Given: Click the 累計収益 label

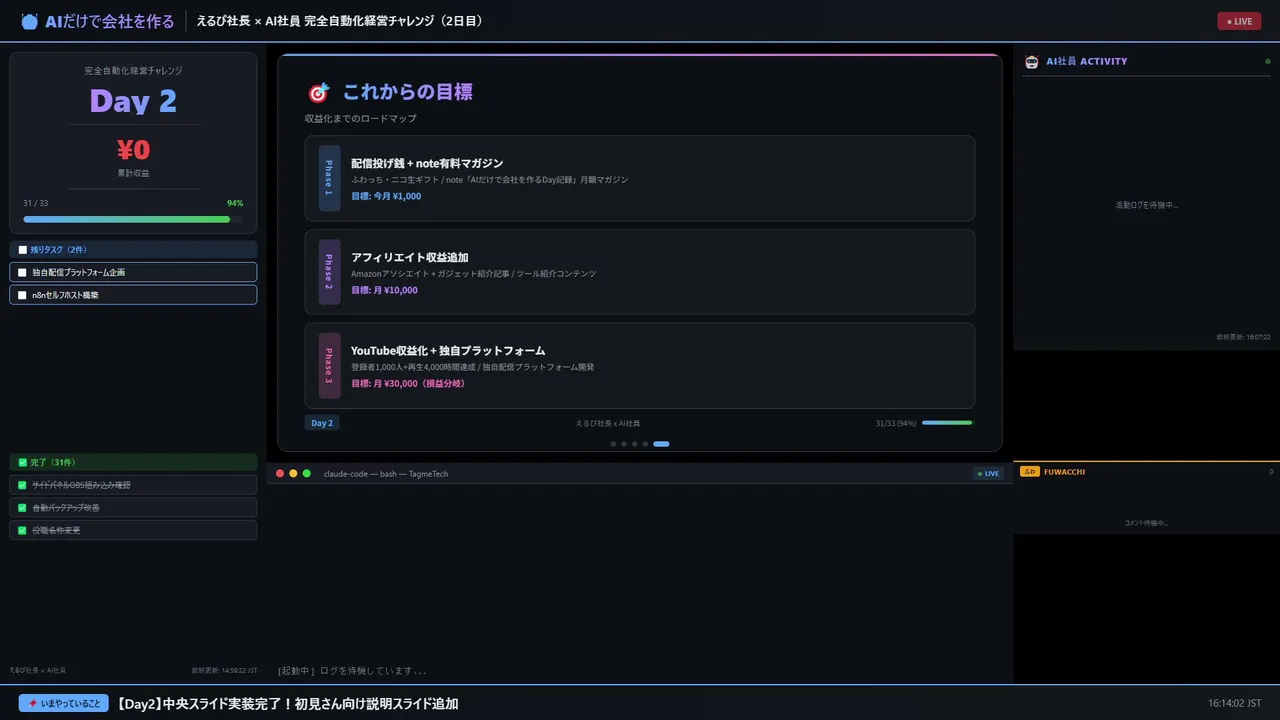Looking at the screenshot, I should coord(133,173).
